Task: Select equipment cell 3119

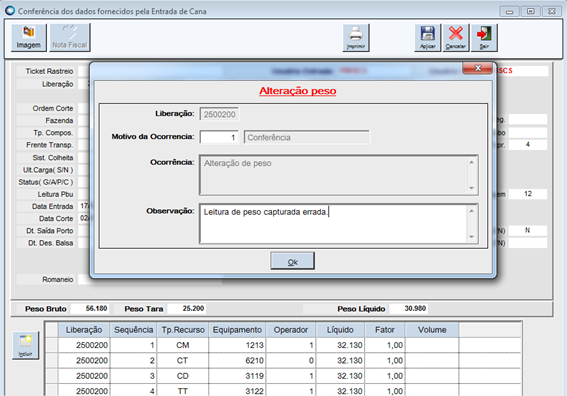Action: point(237,376)
